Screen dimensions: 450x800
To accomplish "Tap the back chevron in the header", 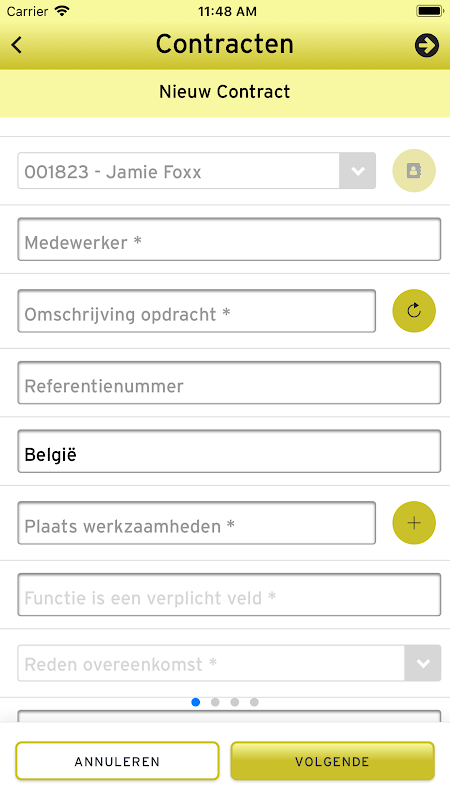I will click(x=17, y=45).
